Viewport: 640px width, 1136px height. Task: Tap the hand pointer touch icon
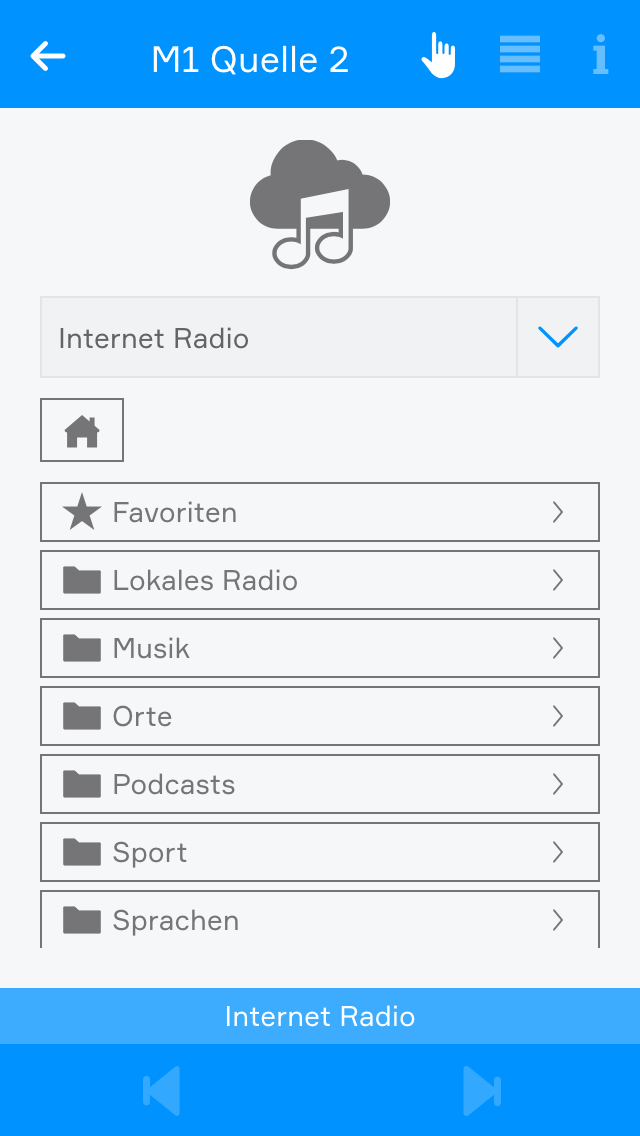[438, 55]
